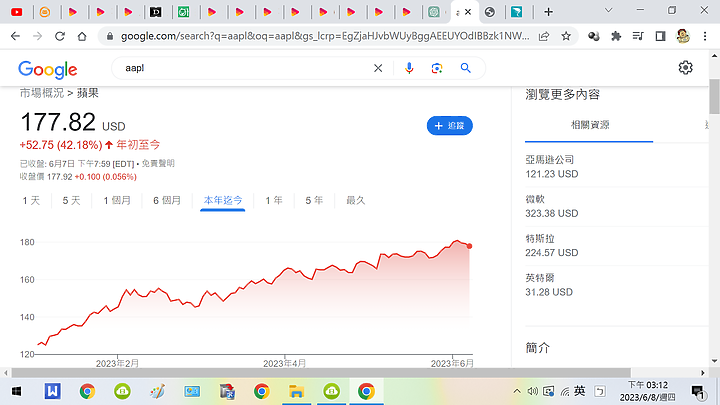Screen dimensions: 720x405
Task: Close the current aapl tab
Action: click(x=468, y=12)
